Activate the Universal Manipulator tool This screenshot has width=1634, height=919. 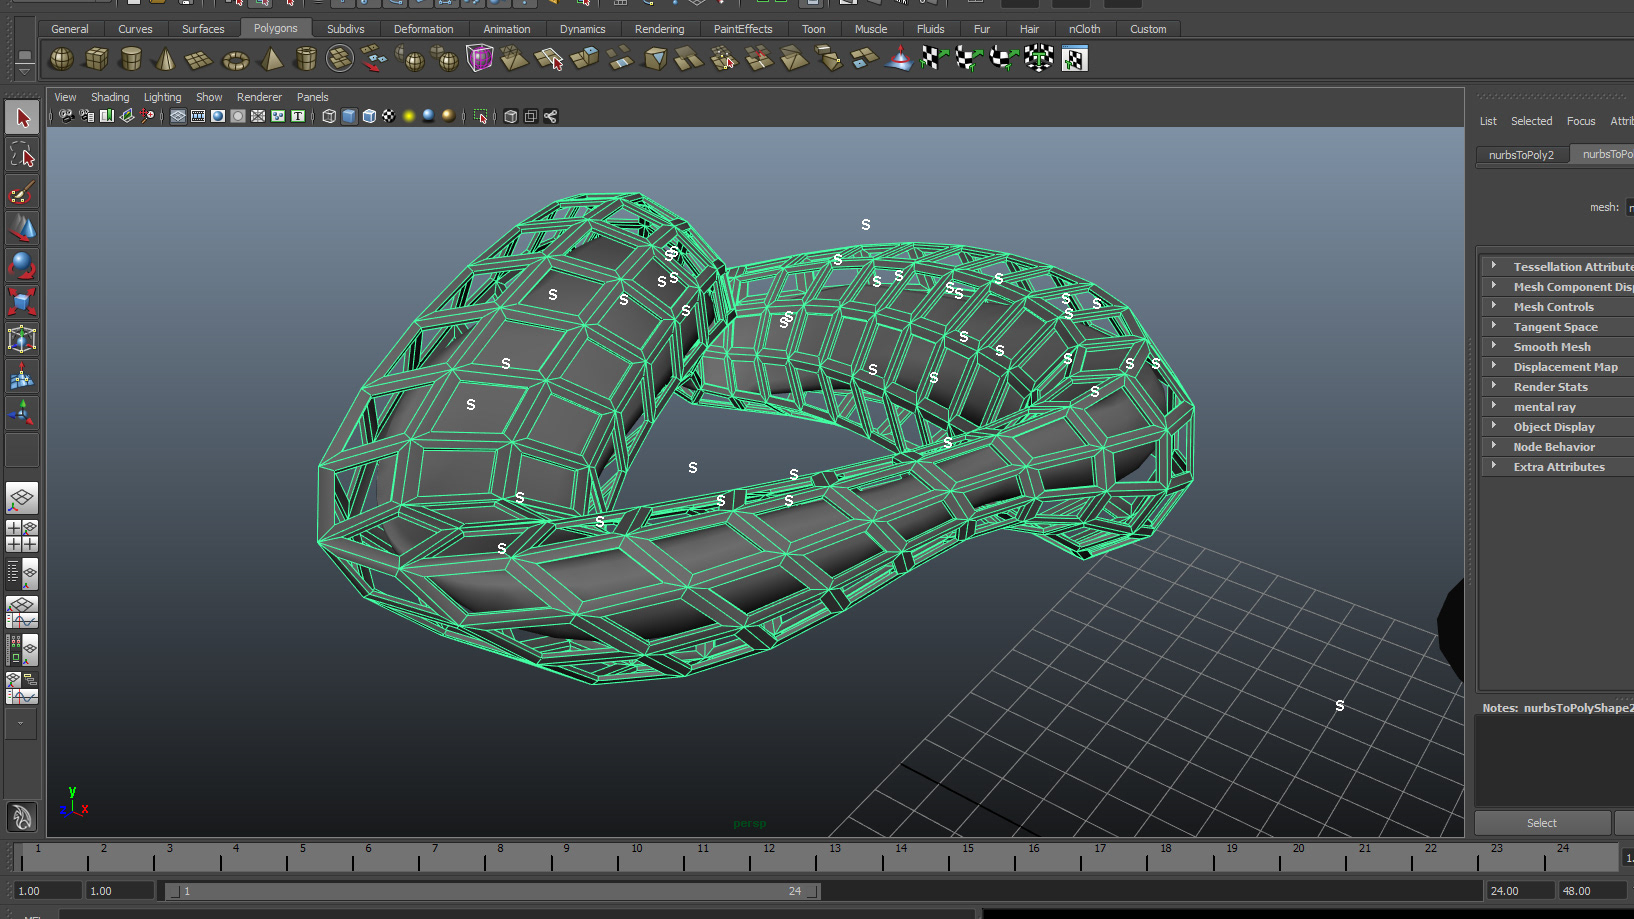tap(22, 339)
